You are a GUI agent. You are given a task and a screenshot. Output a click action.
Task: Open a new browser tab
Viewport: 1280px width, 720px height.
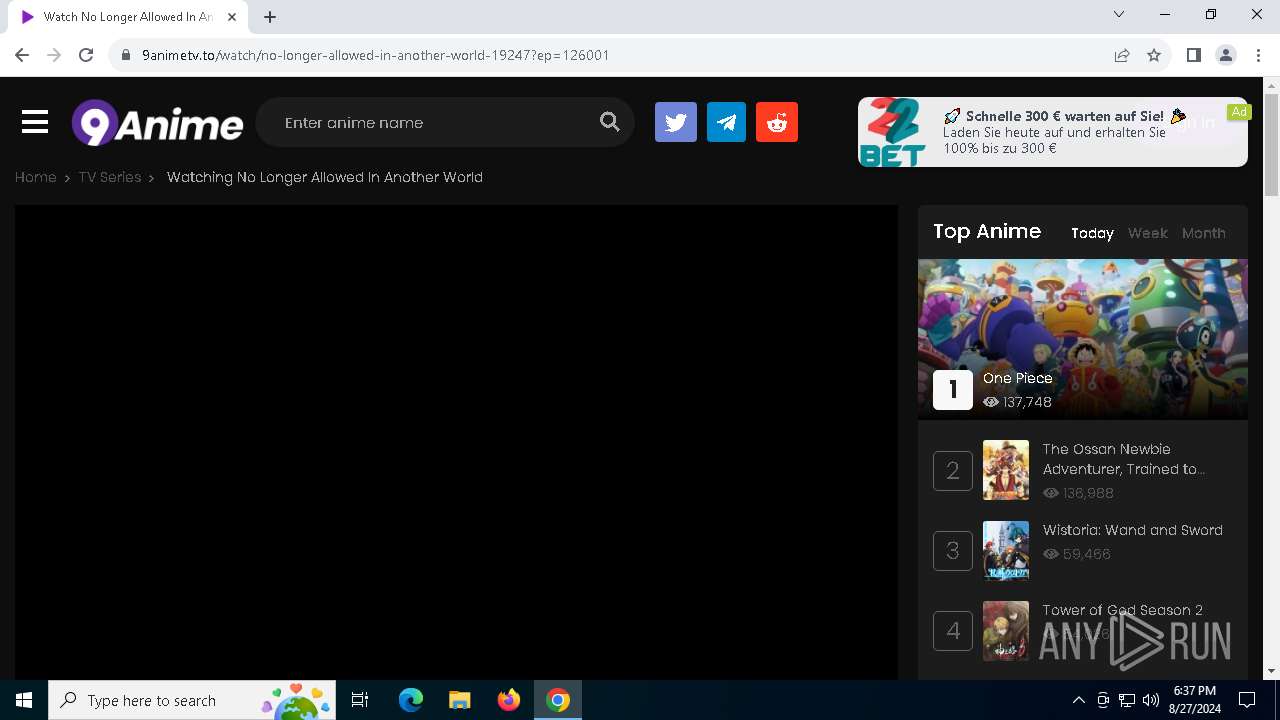(x=270, y=17)
